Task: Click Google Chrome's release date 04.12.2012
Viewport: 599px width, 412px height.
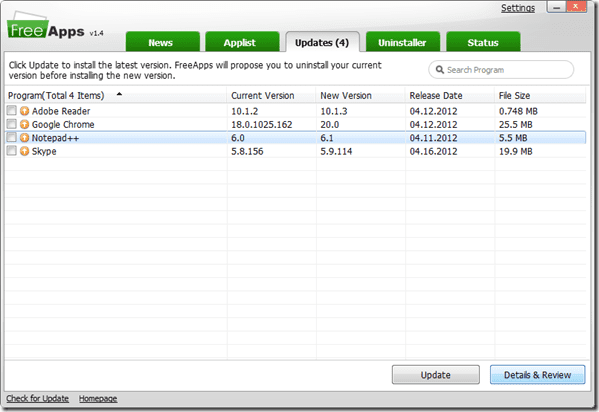Action: point(433,125)
